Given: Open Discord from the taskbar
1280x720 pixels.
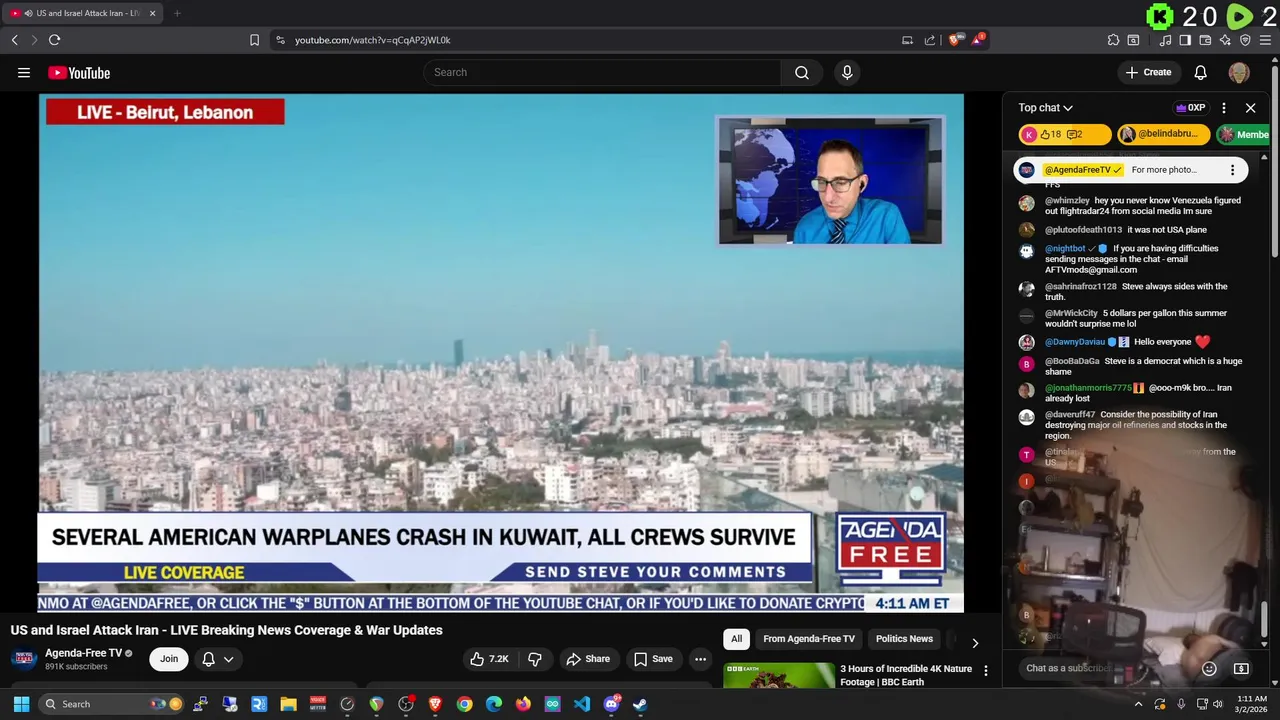Looking at the screenshot, I should pos(611,704).
